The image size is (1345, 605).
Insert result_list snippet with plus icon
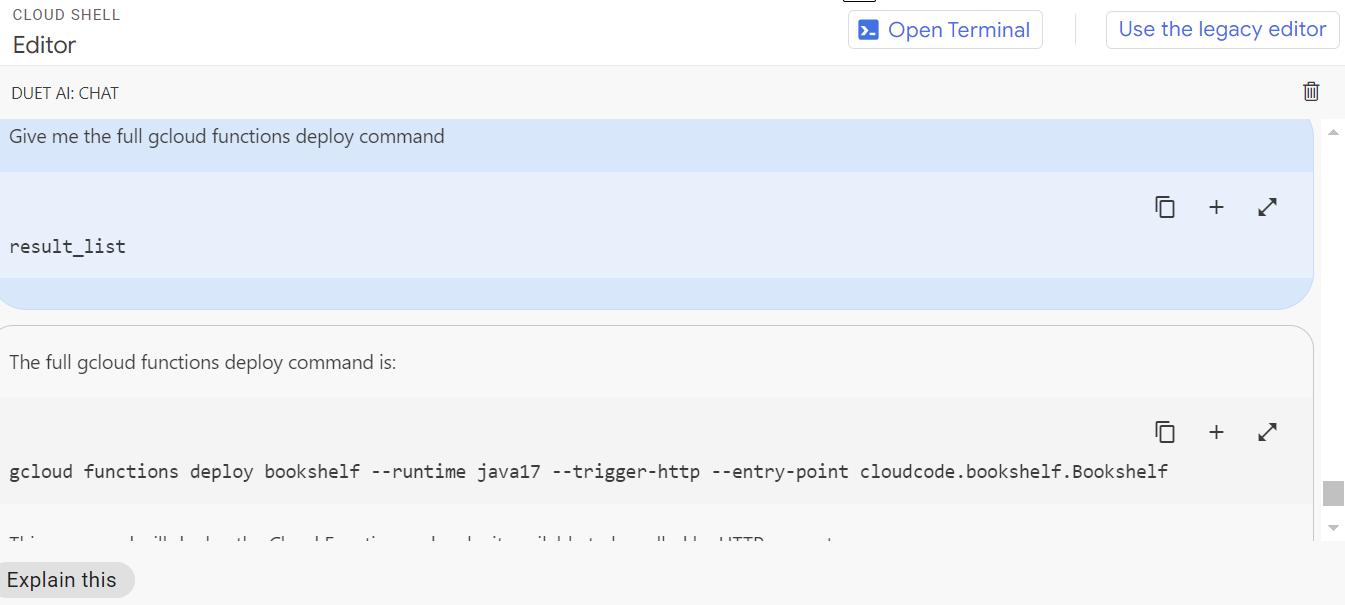click(1216, 207)
